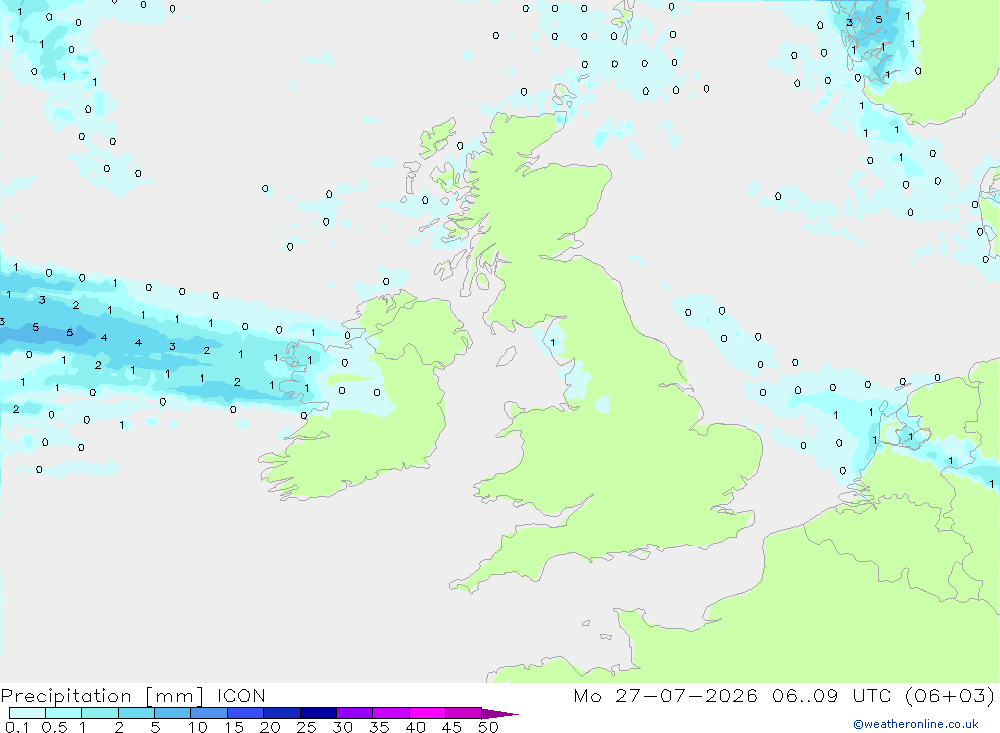
Task: Click the "45" legend scale label
Action: click(452, 727)
